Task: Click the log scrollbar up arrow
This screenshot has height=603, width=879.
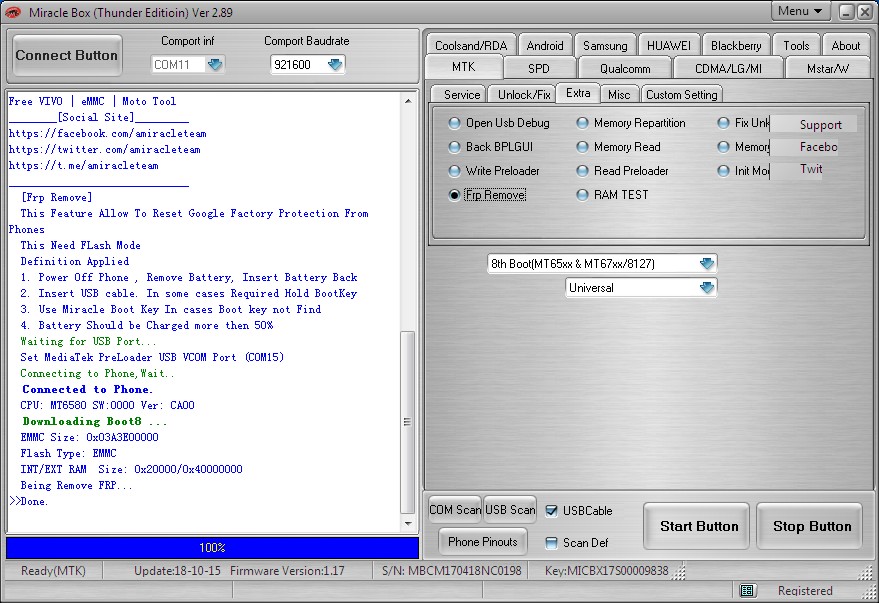Action: point(408,101)
